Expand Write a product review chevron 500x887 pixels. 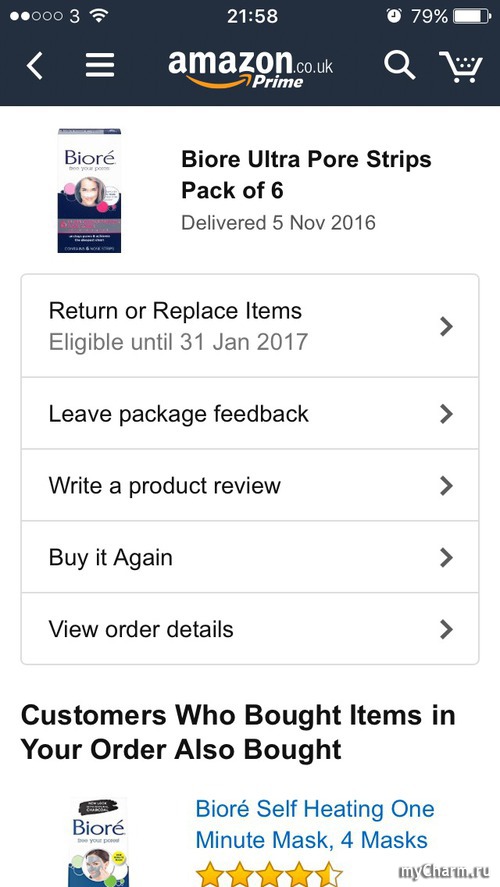point(446,485)
